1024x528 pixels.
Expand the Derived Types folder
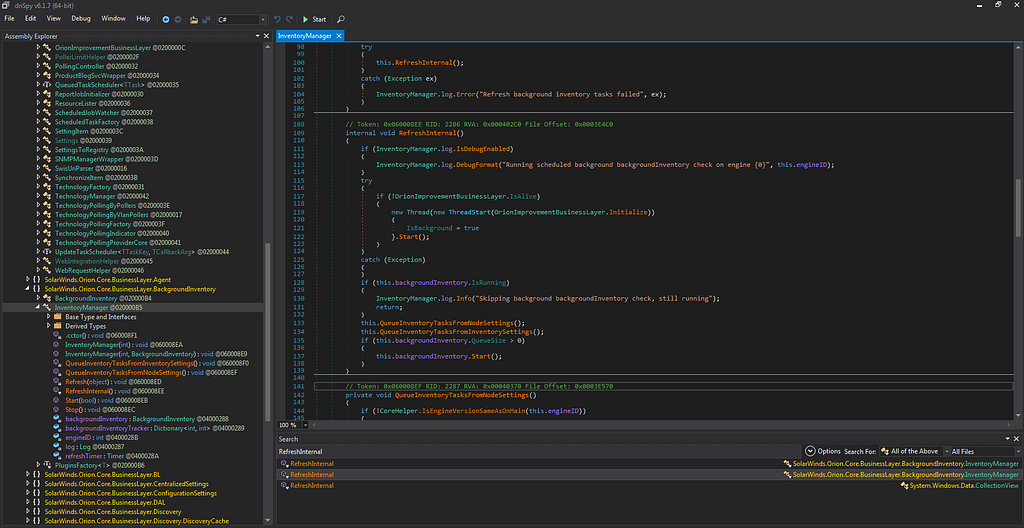point(48,325)
